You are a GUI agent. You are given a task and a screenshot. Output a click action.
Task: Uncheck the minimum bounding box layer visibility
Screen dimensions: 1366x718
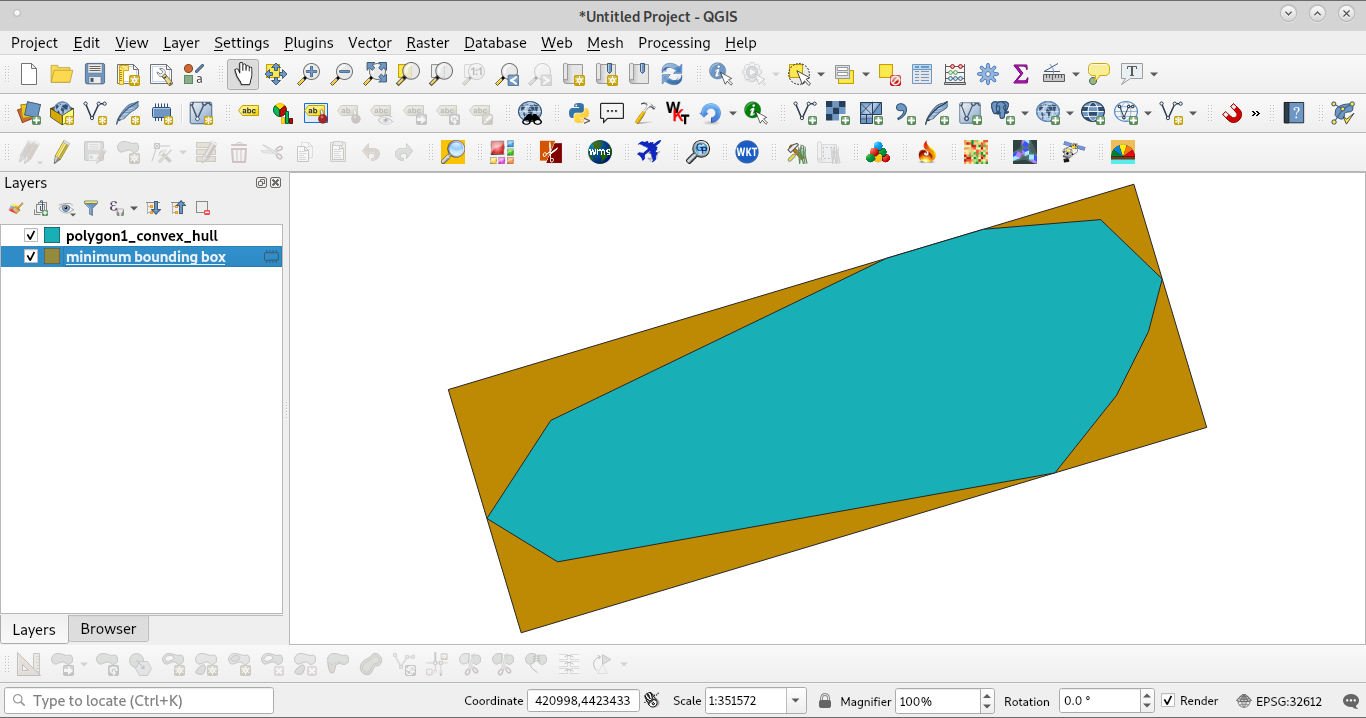(30, 256)
